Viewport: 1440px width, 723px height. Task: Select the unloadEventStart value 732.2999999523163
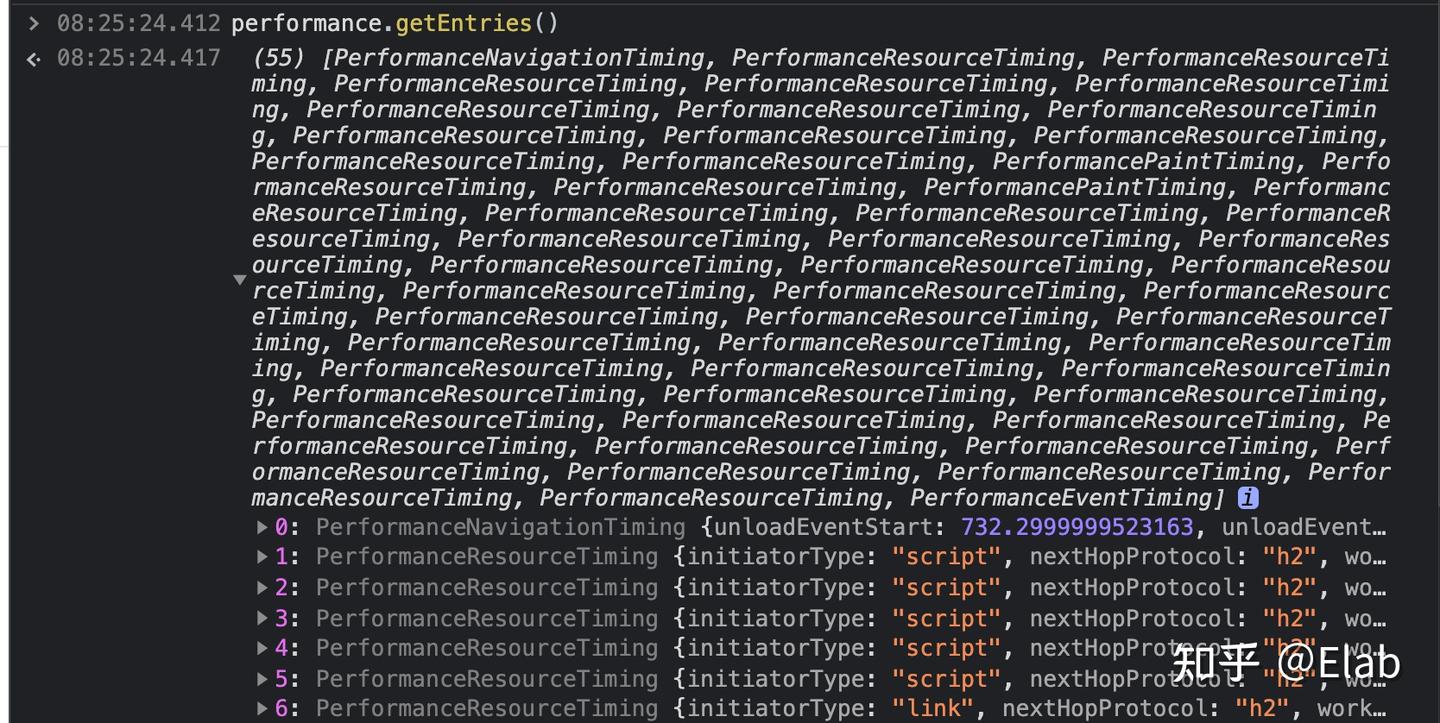pyautogui.click(x=1077, y=527)
